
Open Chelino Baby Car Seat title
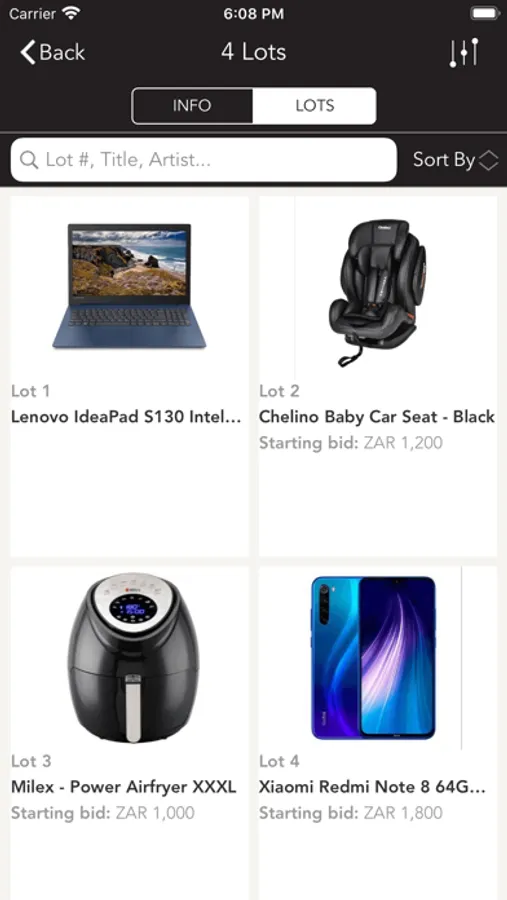[x=377, y=417]
